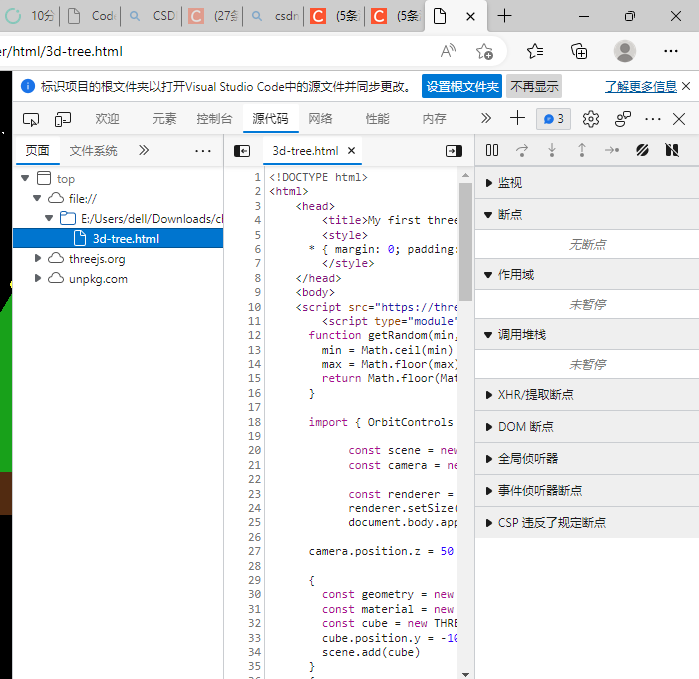Viewport: 699px width, 679px height.
Task: Open the 了解更多信息 link
Action: (640, 87)
